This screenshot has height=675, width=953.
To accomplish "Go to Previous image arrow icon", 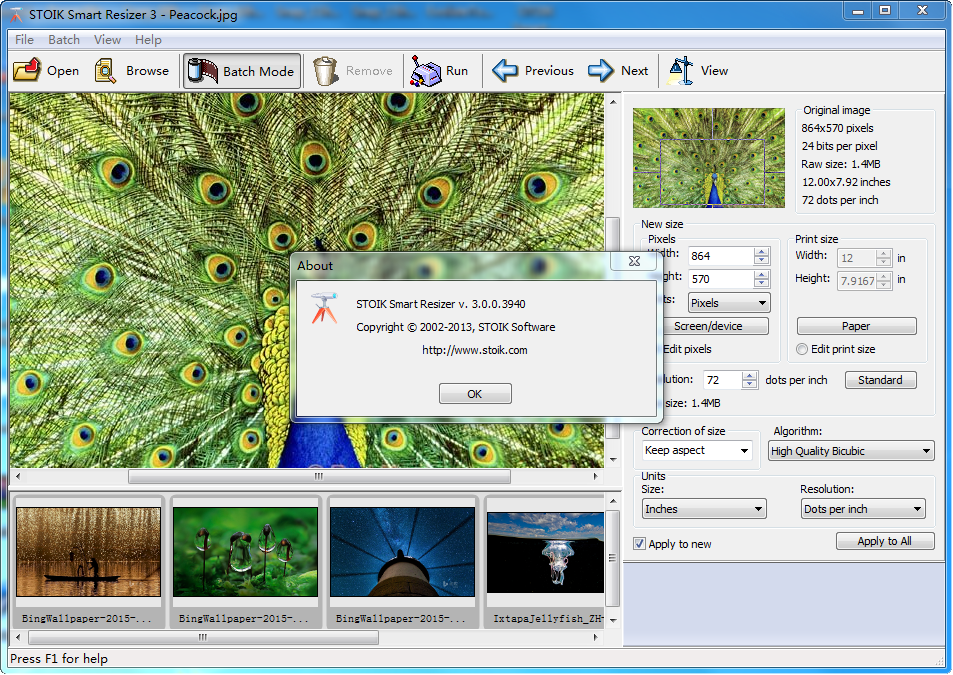I will [x=506, y=71].
